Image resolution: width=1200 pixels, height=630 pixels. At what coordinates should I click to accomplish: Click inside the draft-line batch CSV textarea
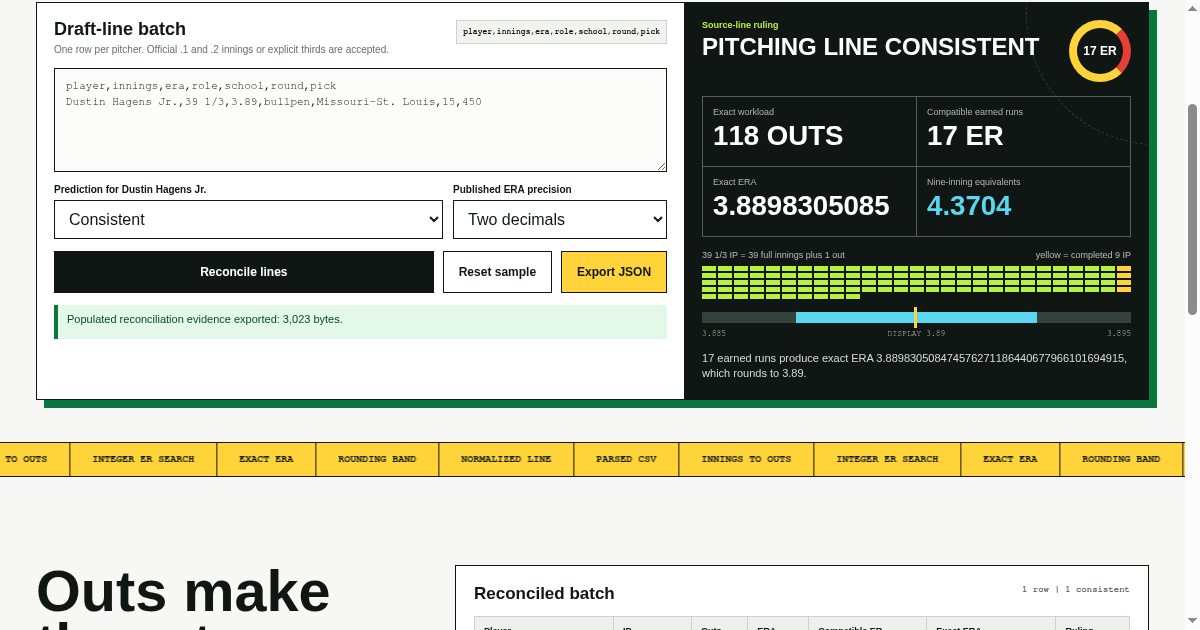click(x=360, y=120)
